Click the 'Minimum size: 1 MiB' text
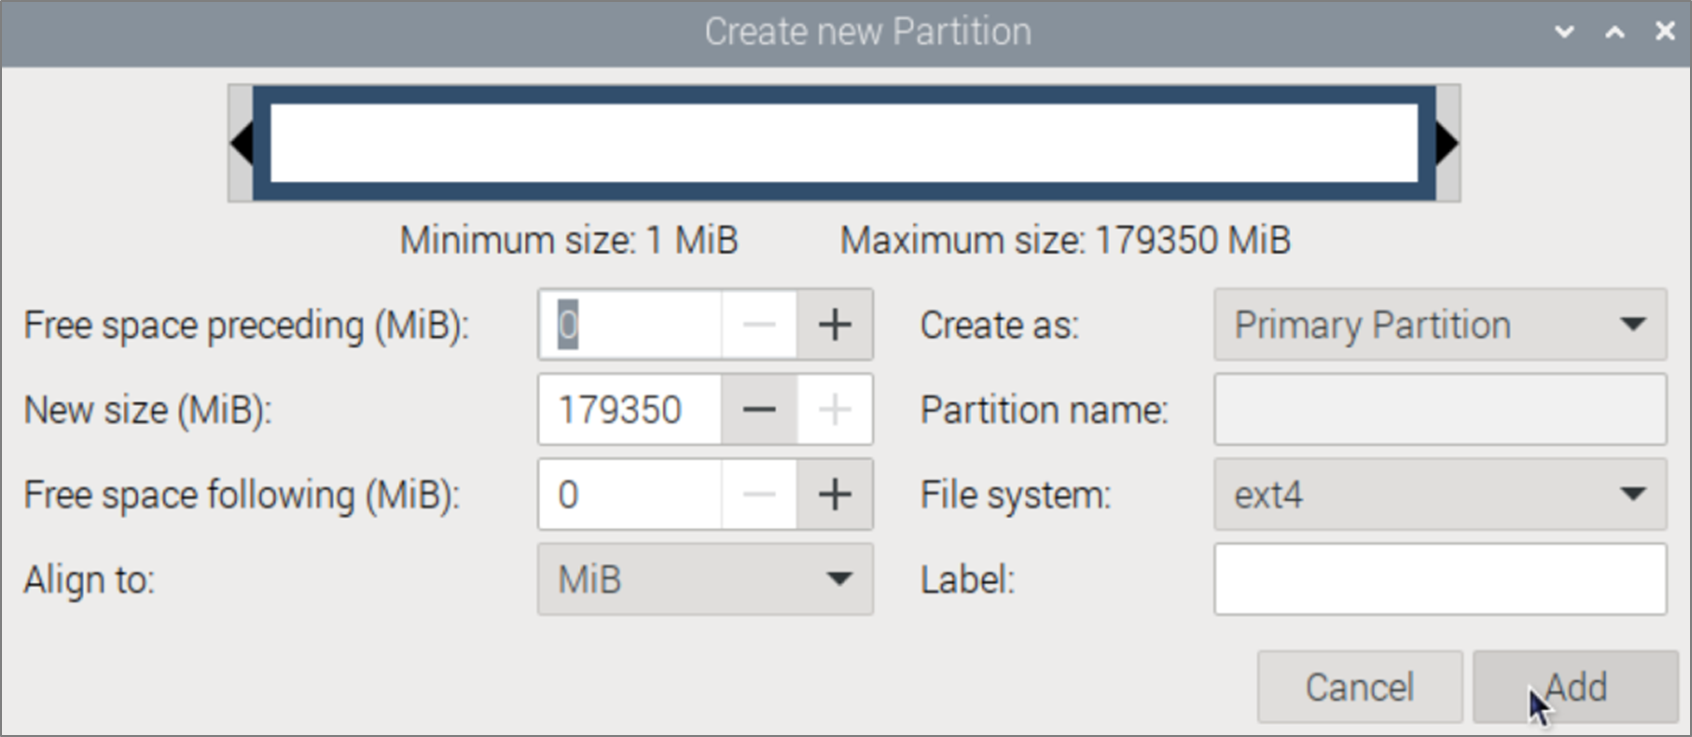The height and width of the screenshot is (737, 1692). (569, 241)
